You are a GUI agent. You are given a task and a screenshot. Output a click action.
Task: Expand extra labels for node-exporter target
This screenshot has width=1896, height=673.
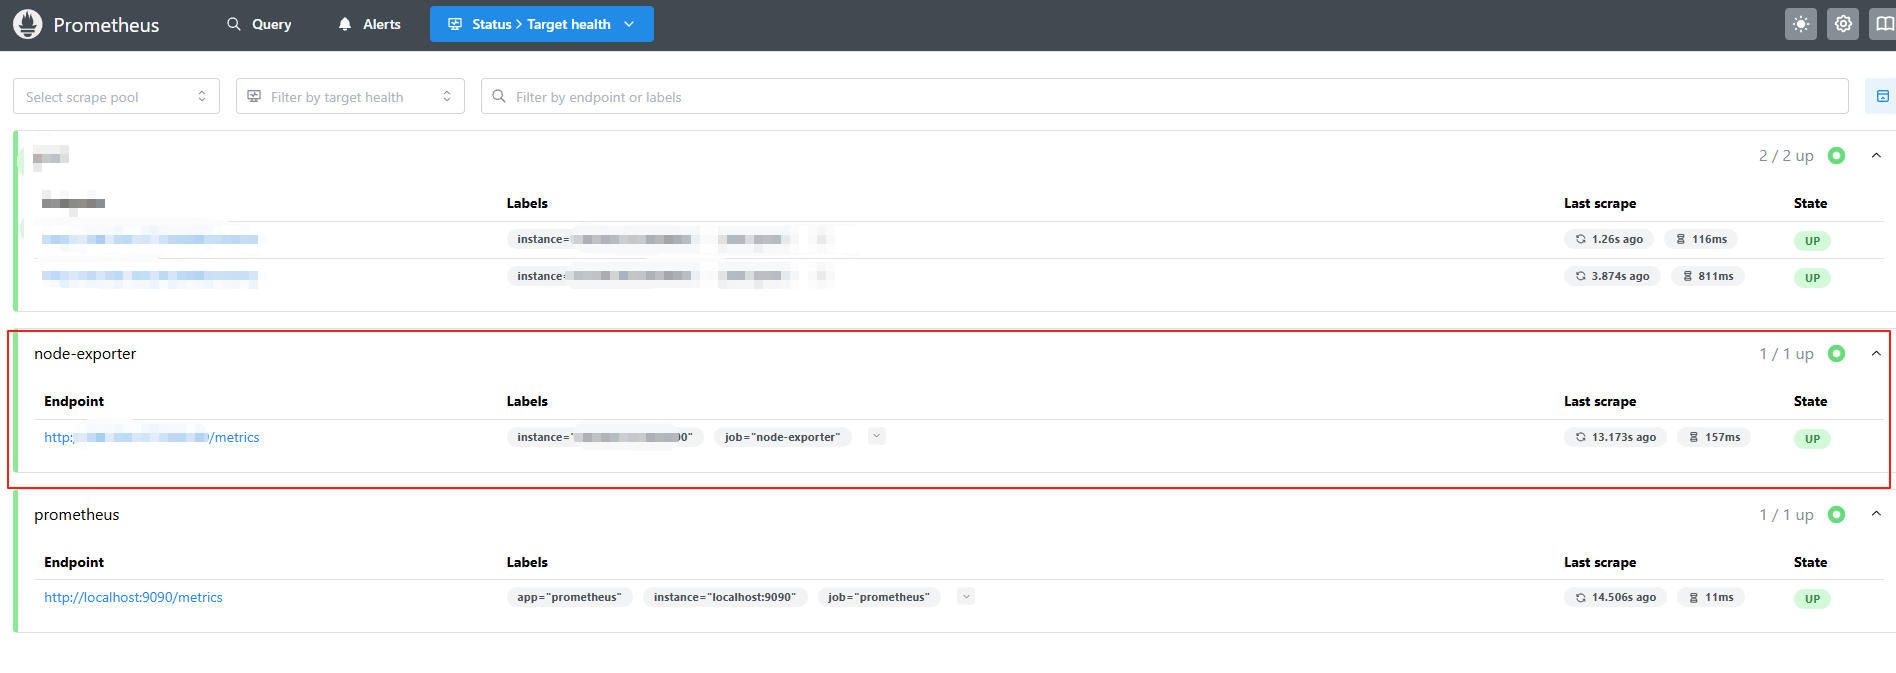(877, 436)
